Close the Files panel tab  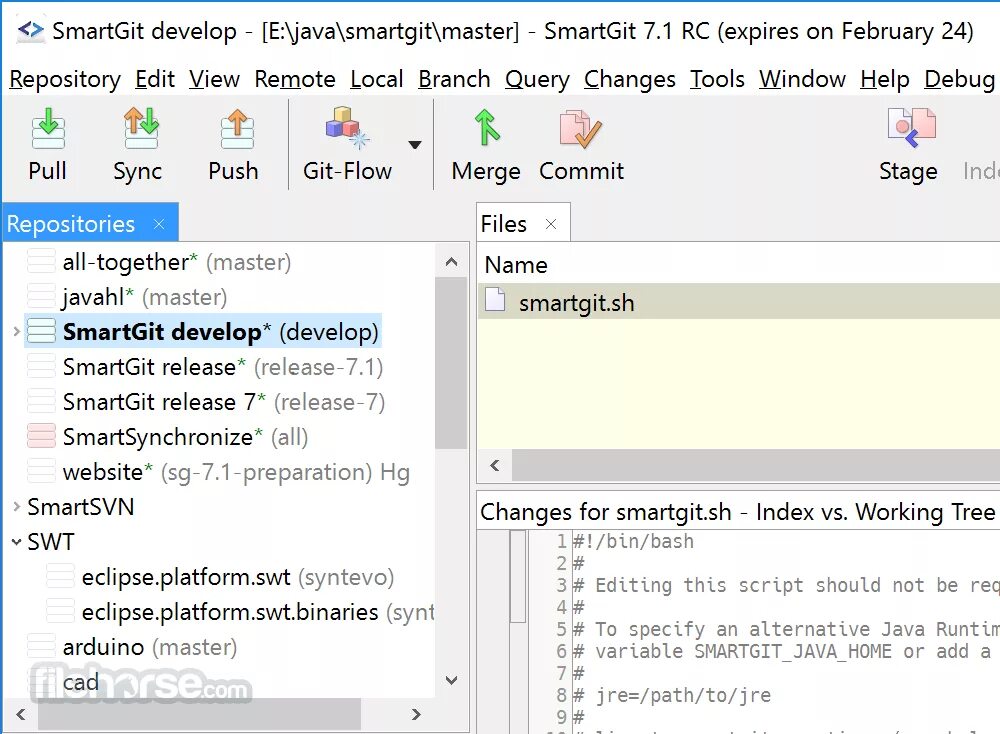(551, 224)
